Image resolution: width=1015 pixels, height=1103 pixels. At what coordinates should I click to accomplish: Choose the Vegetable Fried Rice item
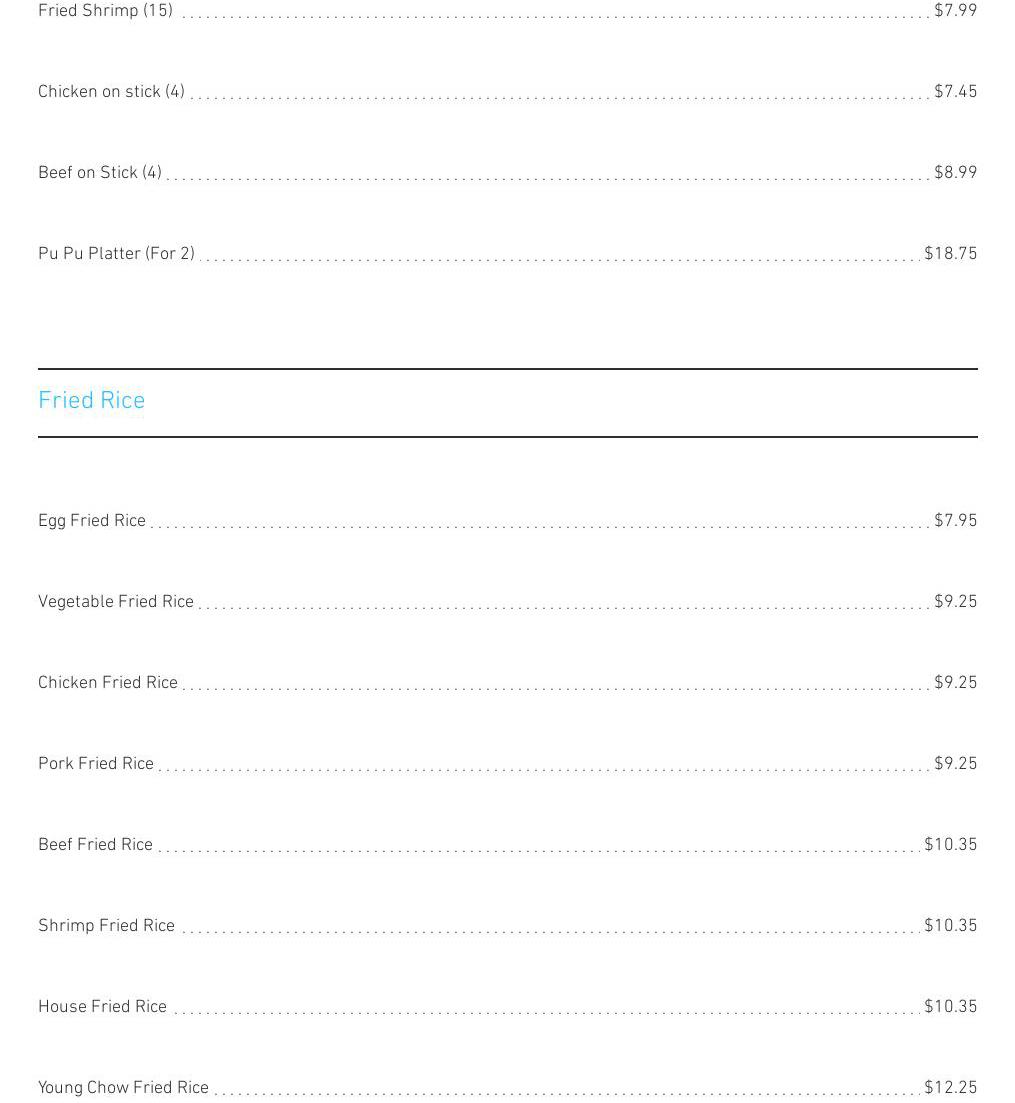coord(116,602)
